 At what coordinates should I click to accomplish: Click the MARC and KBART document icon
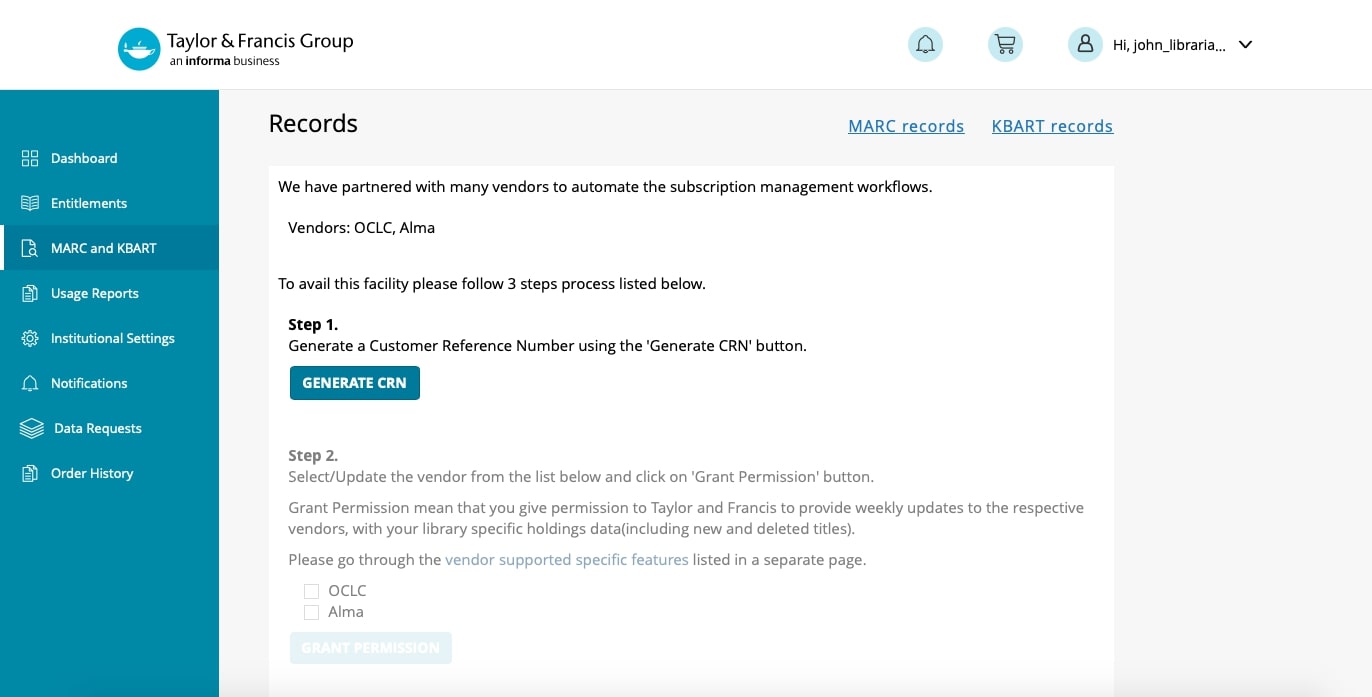(30, 248)
